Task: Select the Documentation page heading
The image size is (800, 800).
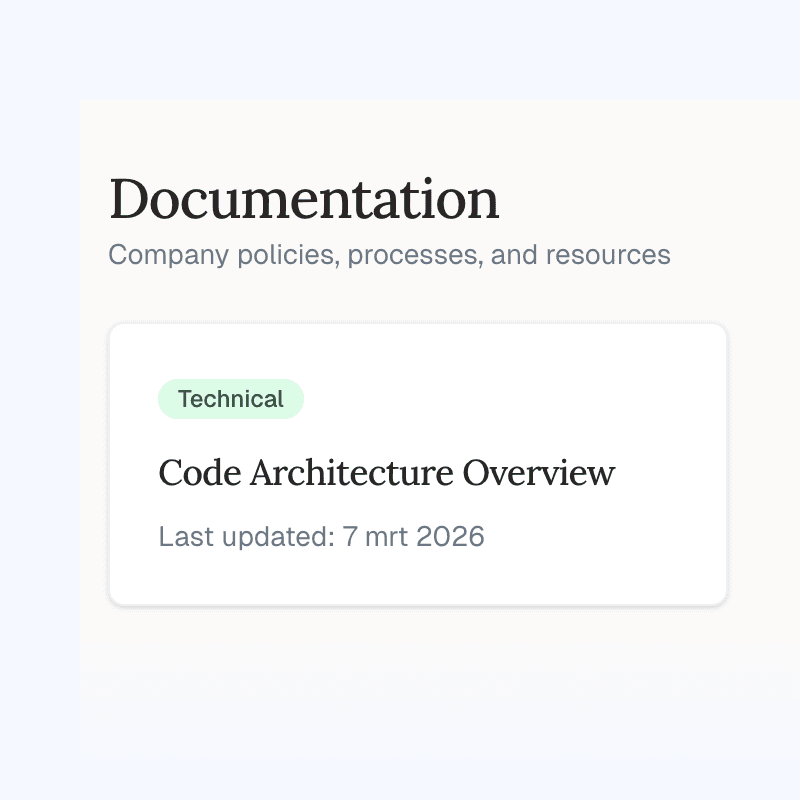Action: pos(304,199)
